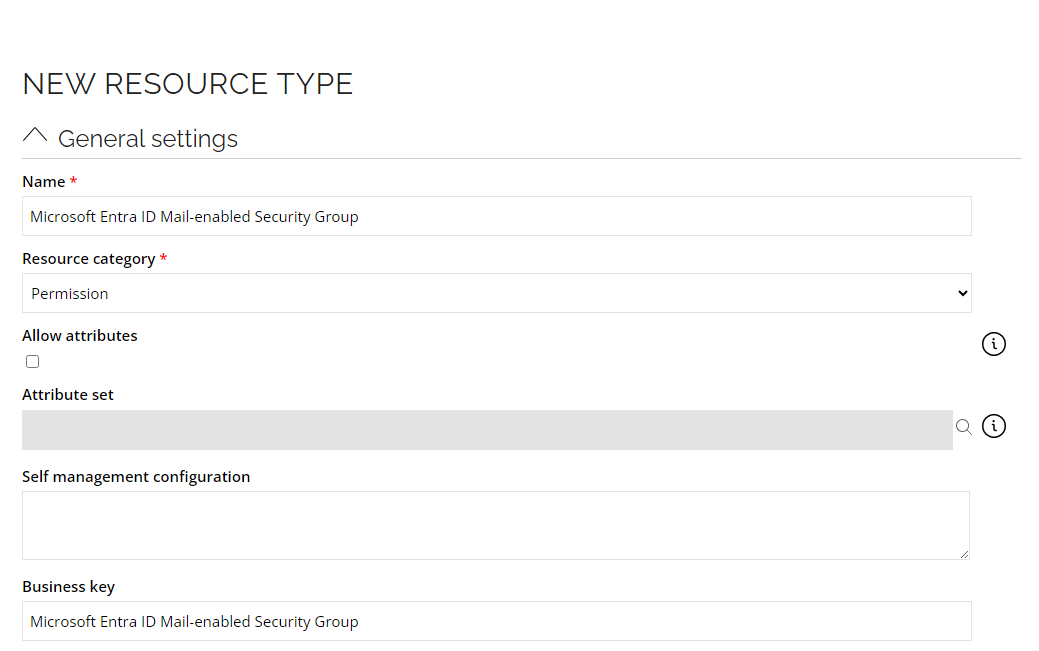Click the Resource category label

89,259
